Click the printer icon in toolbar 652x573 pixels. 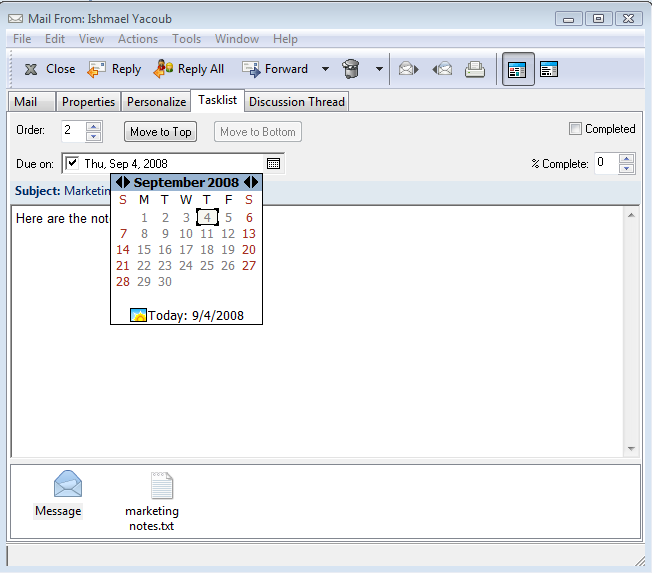[475, 69]
